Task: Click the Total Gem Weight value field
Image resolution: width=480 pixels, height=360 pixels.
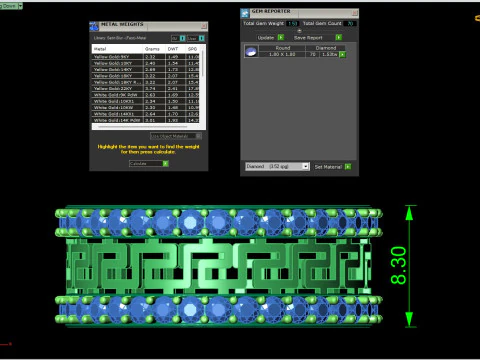Action: tap(293, 24)
